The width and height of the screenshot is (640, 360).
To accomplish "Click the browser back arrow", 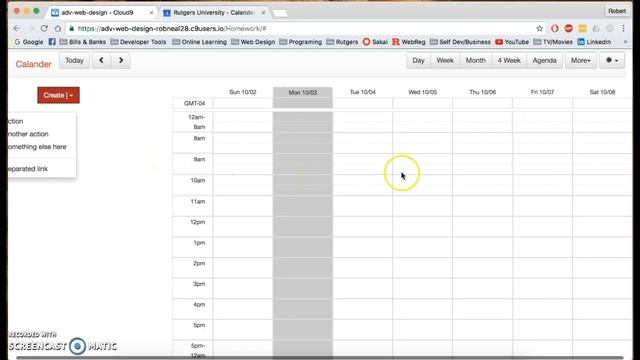I will coord(16,29).
